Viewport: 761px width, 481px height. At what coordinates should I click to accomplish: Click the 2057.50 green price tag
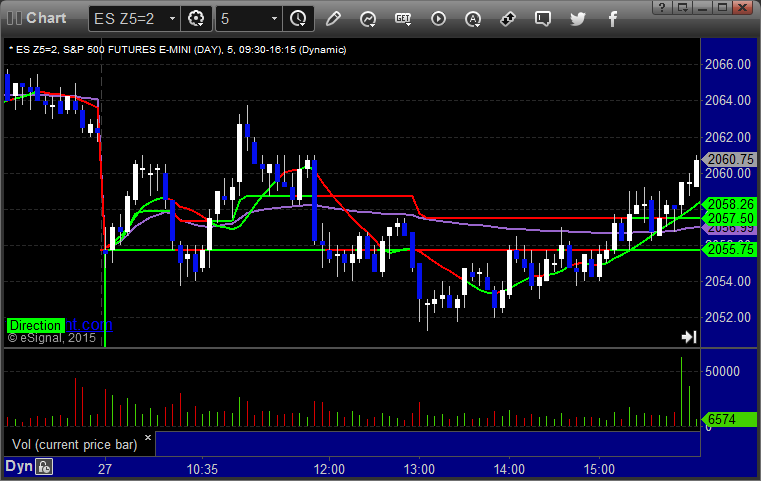pyautogui.click(x=729, y=218)
